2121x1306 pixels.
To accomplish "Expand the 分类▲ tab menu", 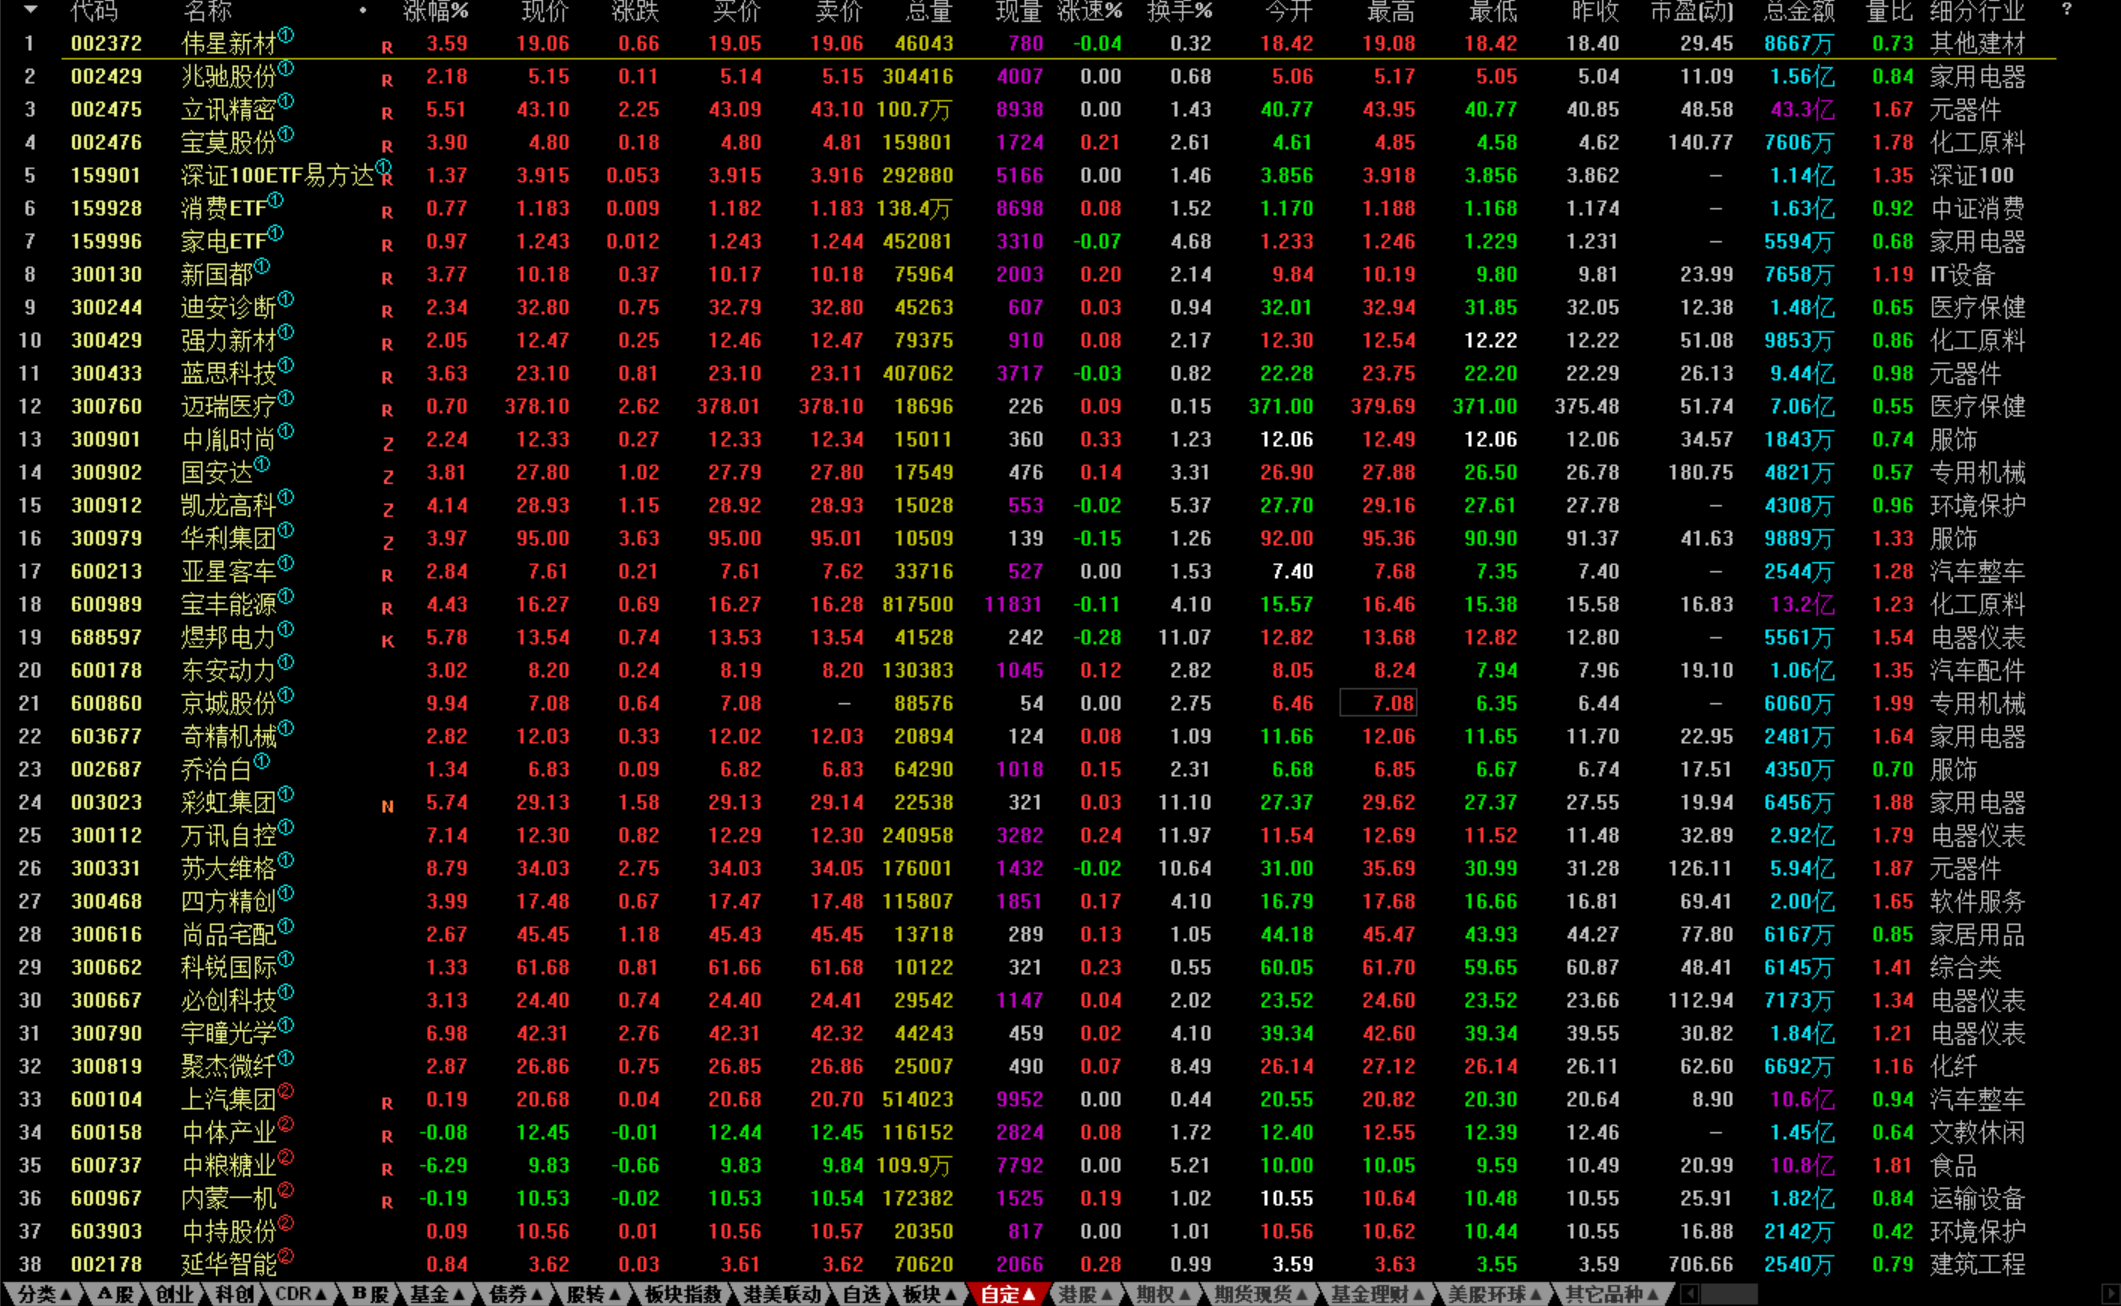I will [45, 1294].
